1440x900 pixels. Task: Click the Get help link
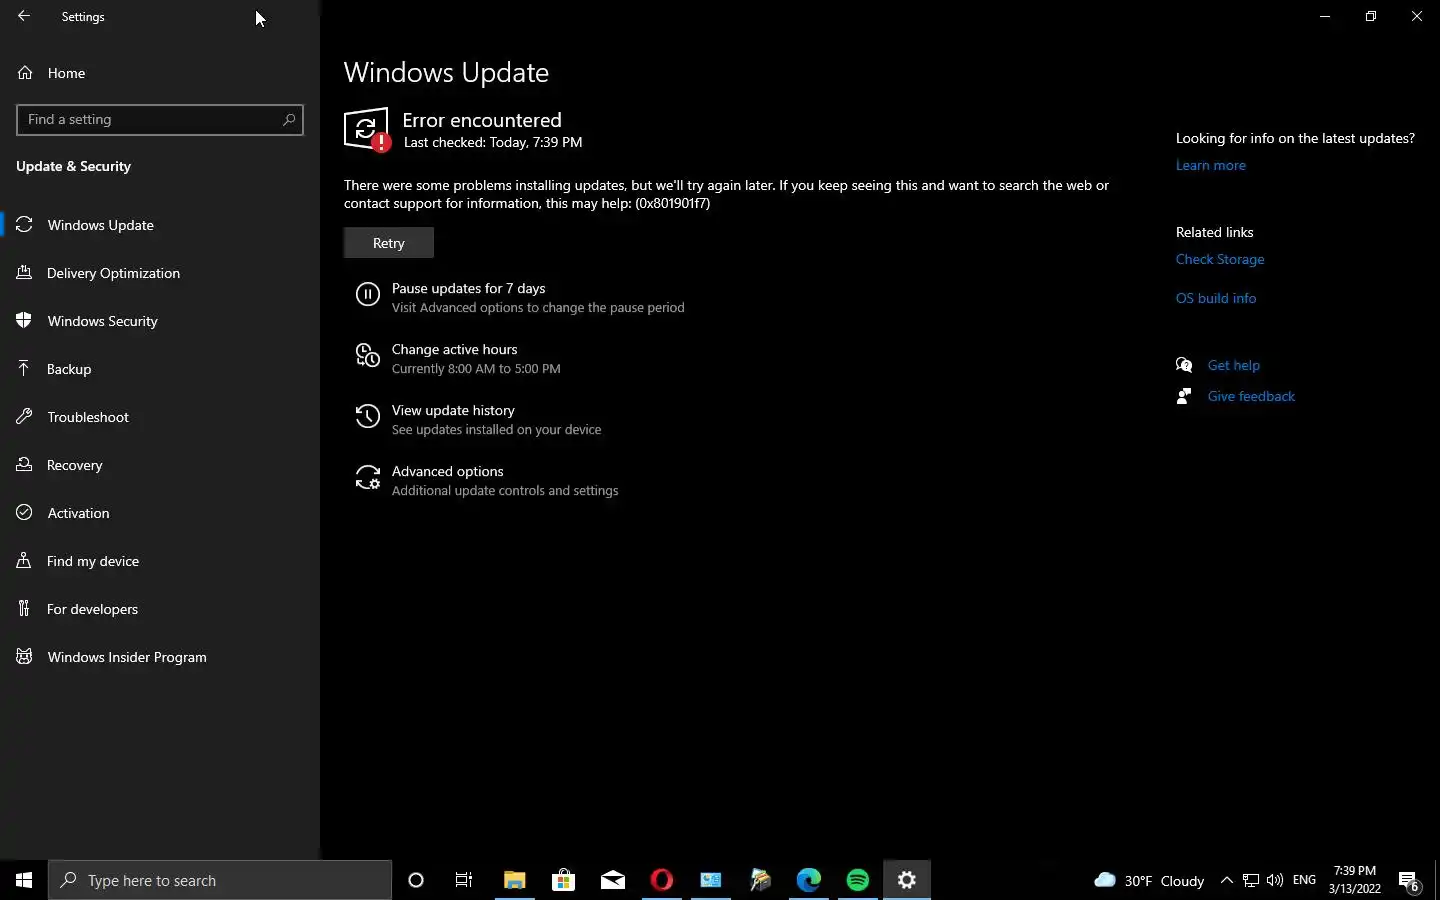pos(1233,365)
